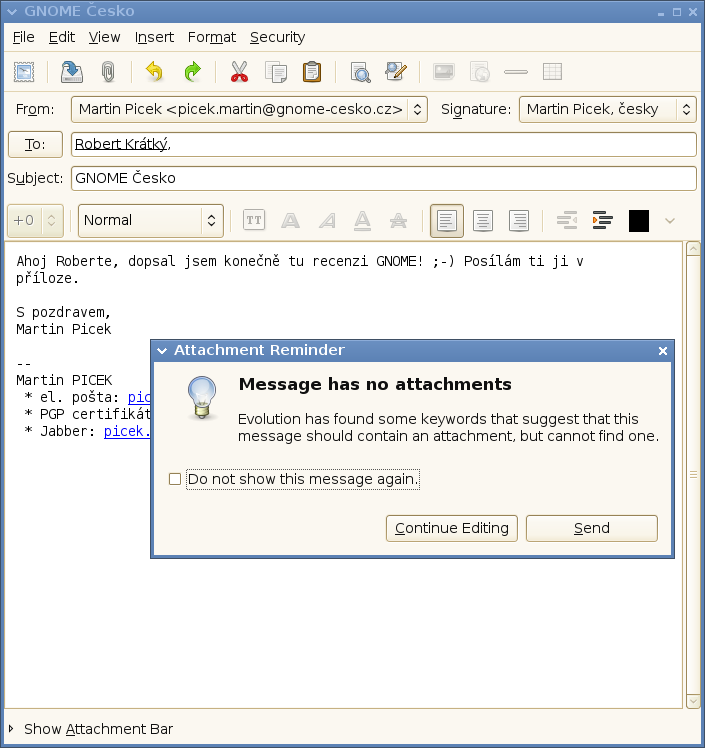Click the Insert Image icon

(x=444, y=72)
